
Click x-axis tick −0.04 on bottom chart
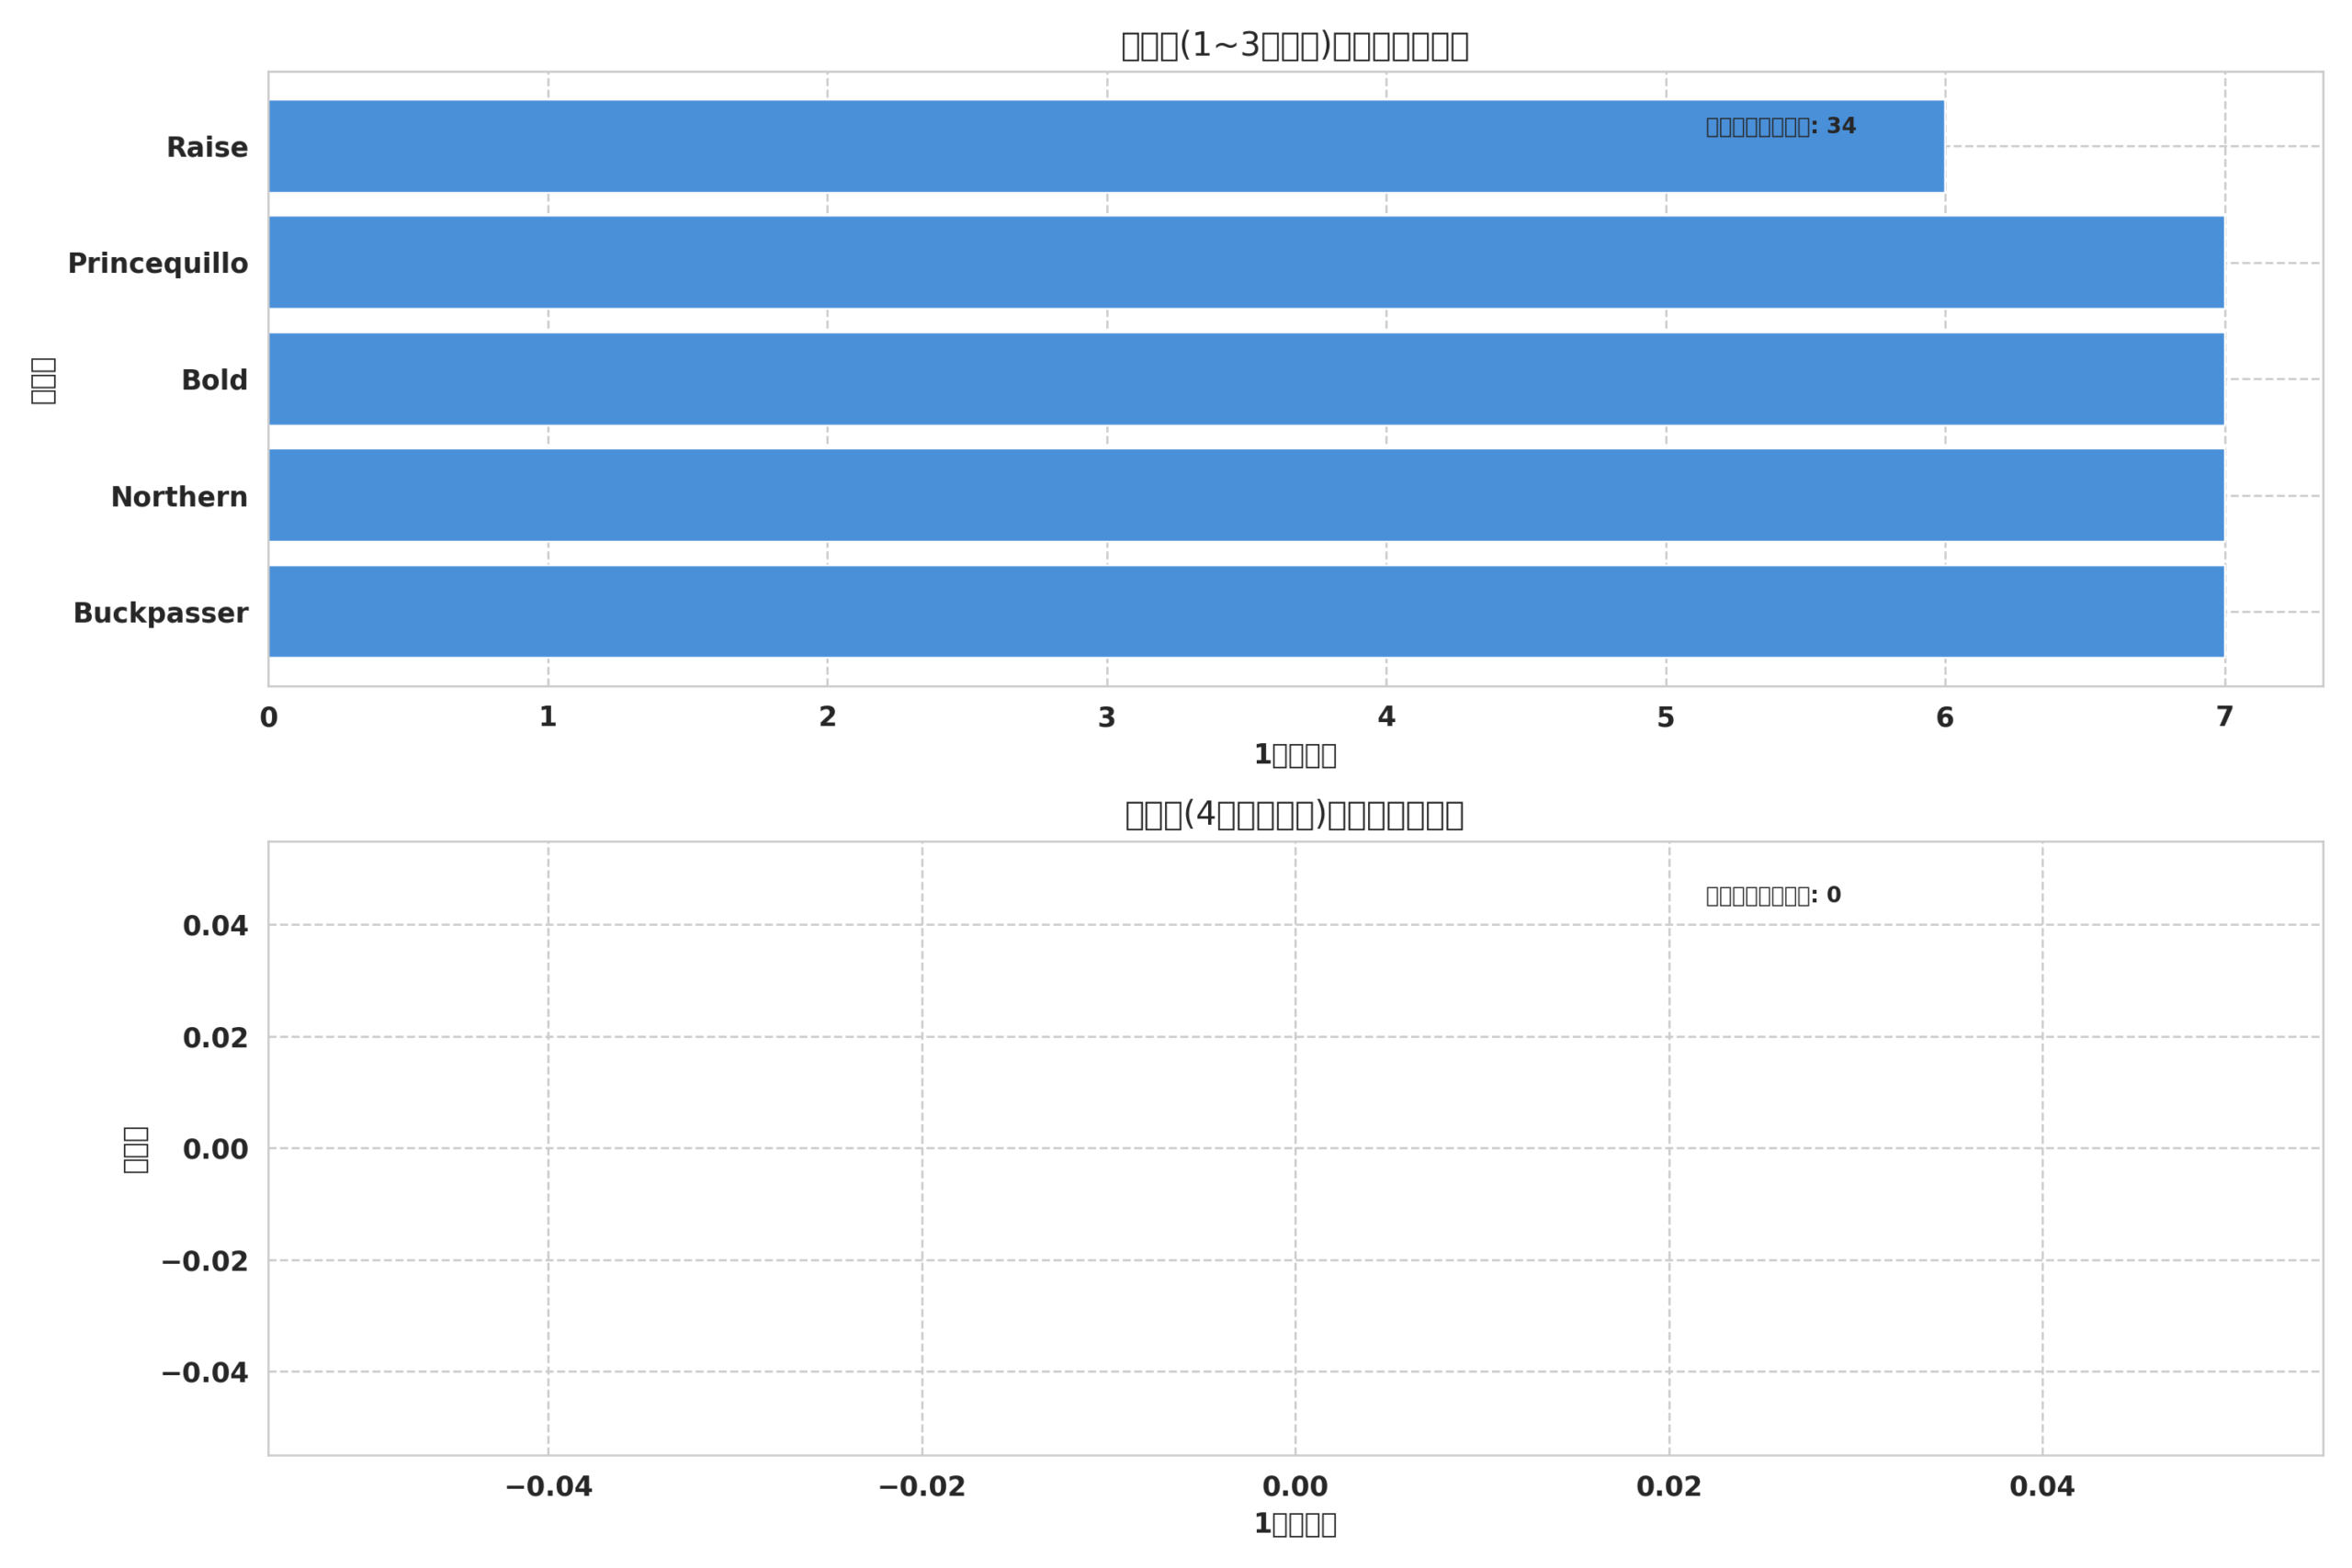548,1487
